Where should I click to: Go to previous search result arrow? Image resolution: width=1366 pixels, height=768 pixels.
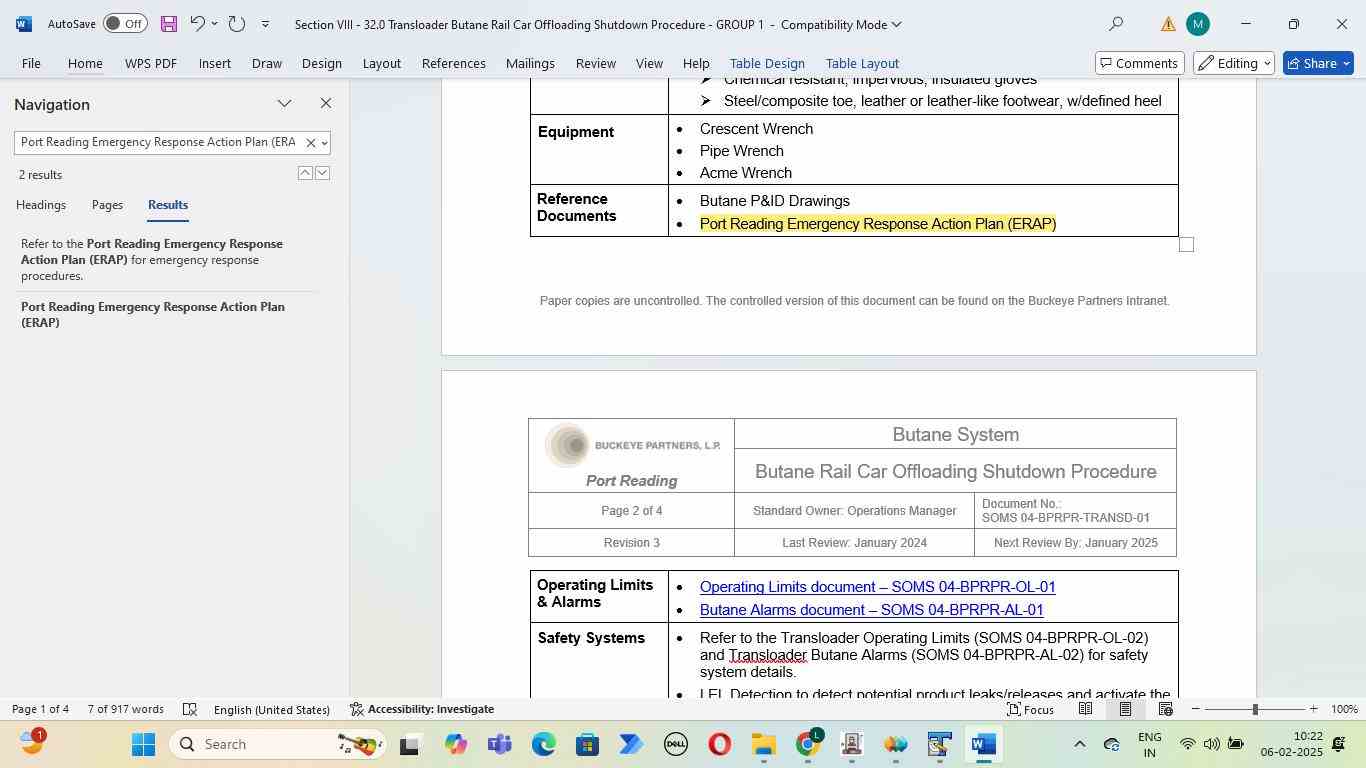point(305,174)
